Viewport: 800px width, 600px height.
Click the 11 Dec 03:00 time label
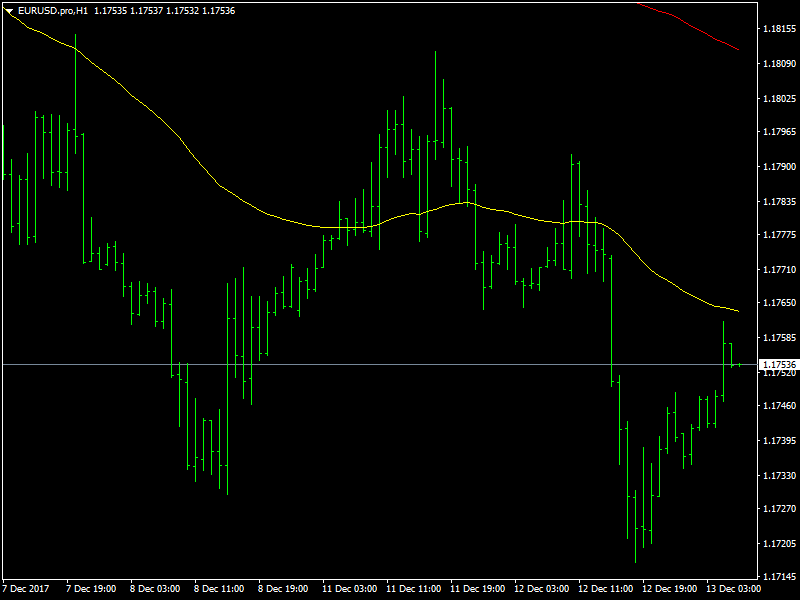349,589
